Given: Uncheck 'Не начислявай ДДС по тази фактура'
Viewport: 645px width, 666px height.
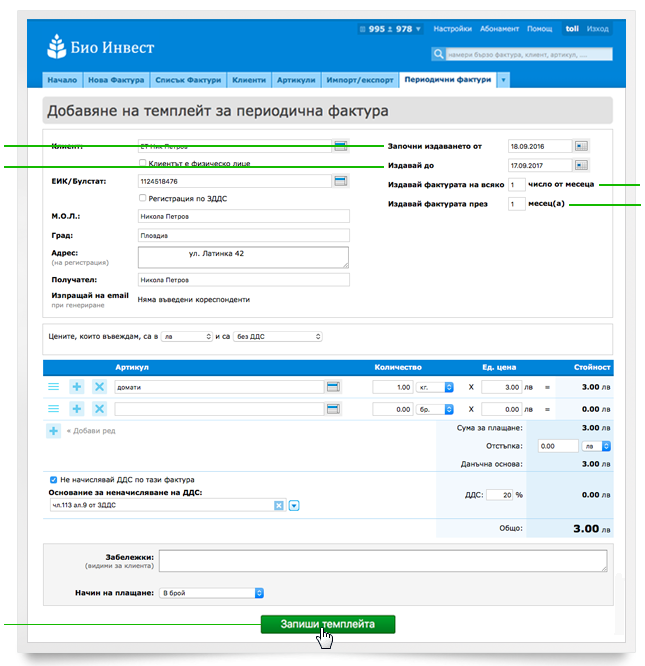Looking at the screenshot, I should 53,480.
